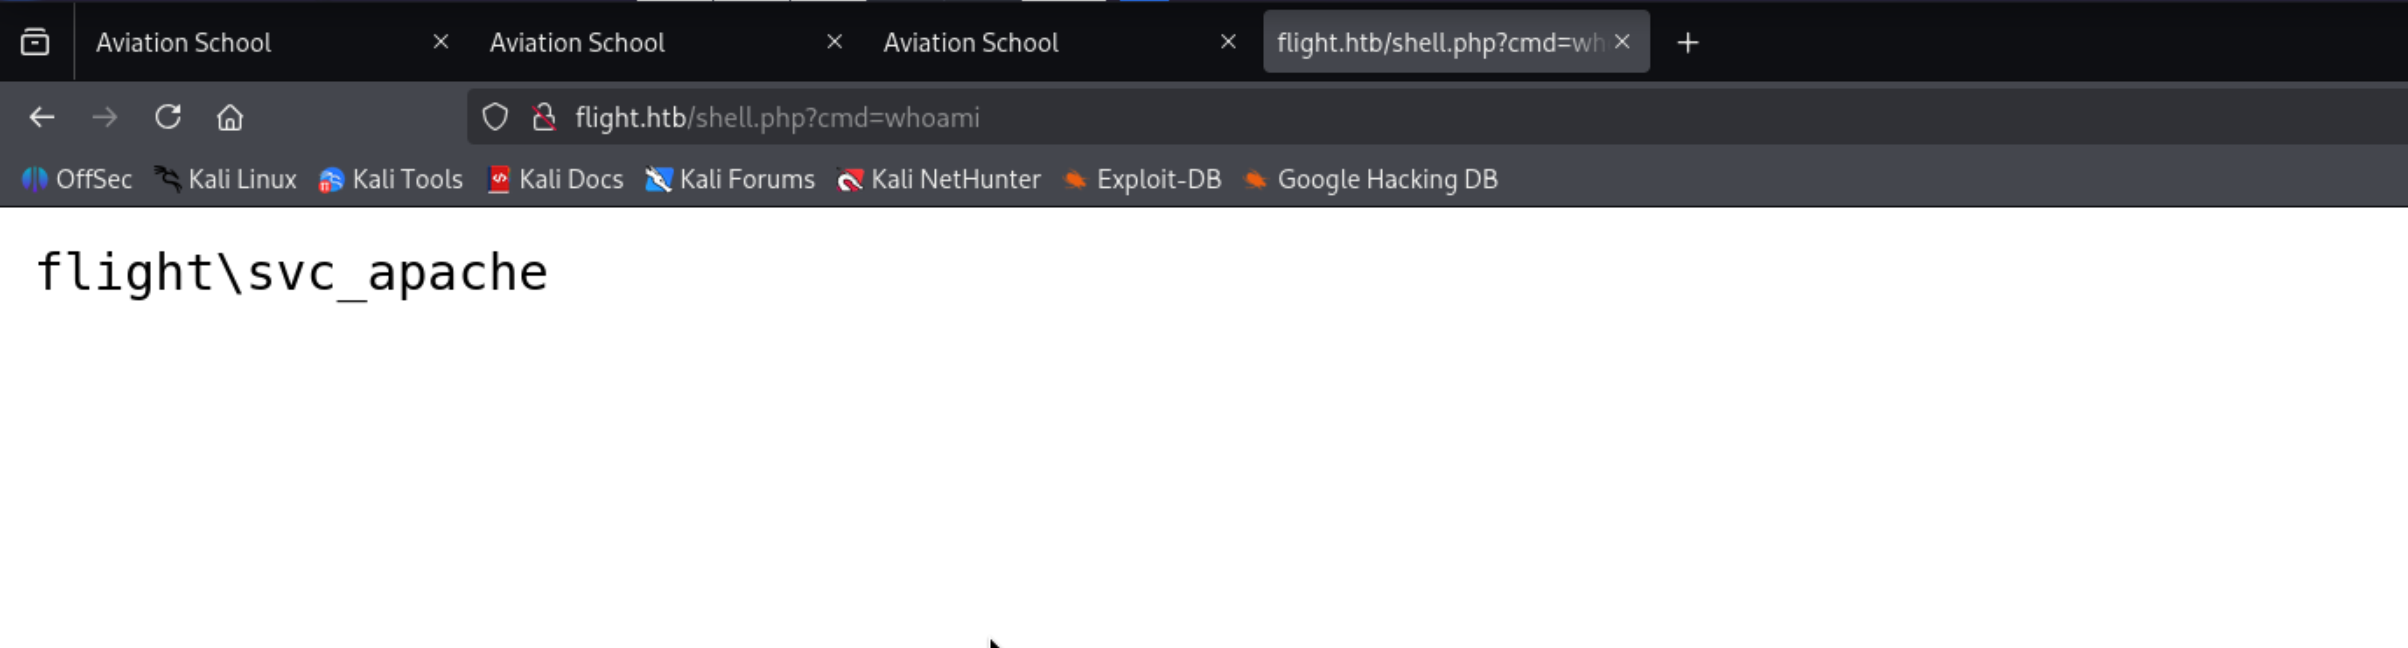Open the Kali Linux bookmark
The height and width of the screenshot is (648, 2408).
pos(226,180)
